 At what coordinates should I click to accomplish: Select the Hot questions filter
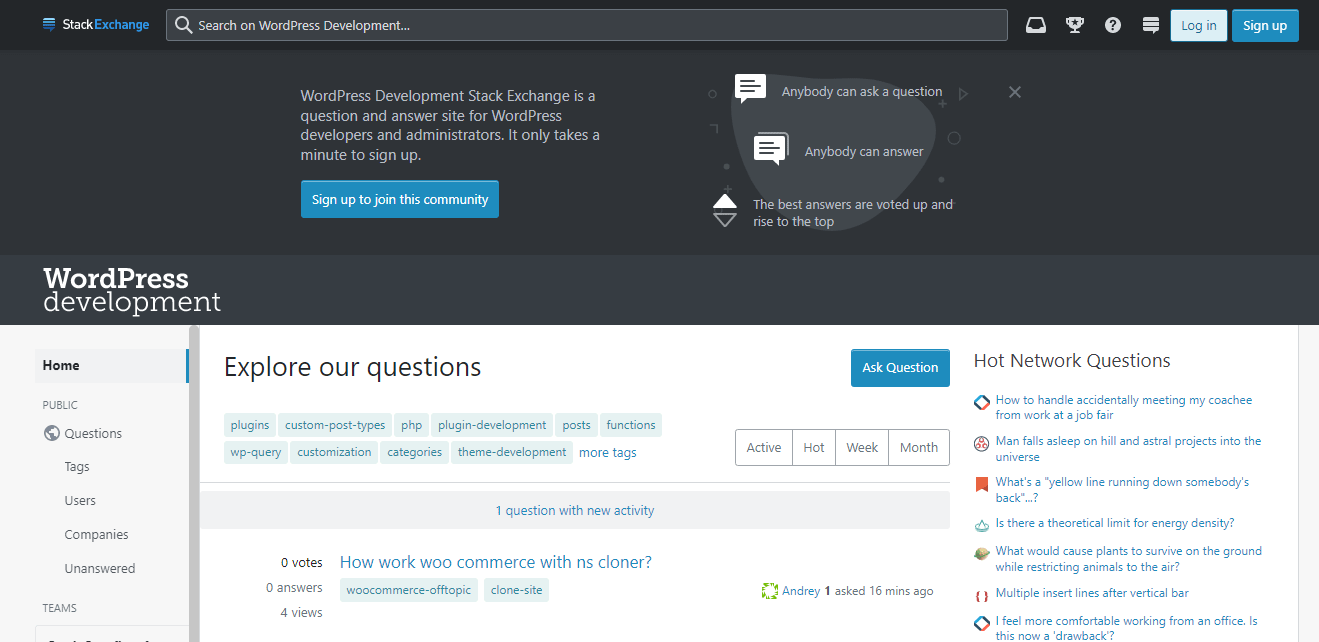tap(813, 447)
